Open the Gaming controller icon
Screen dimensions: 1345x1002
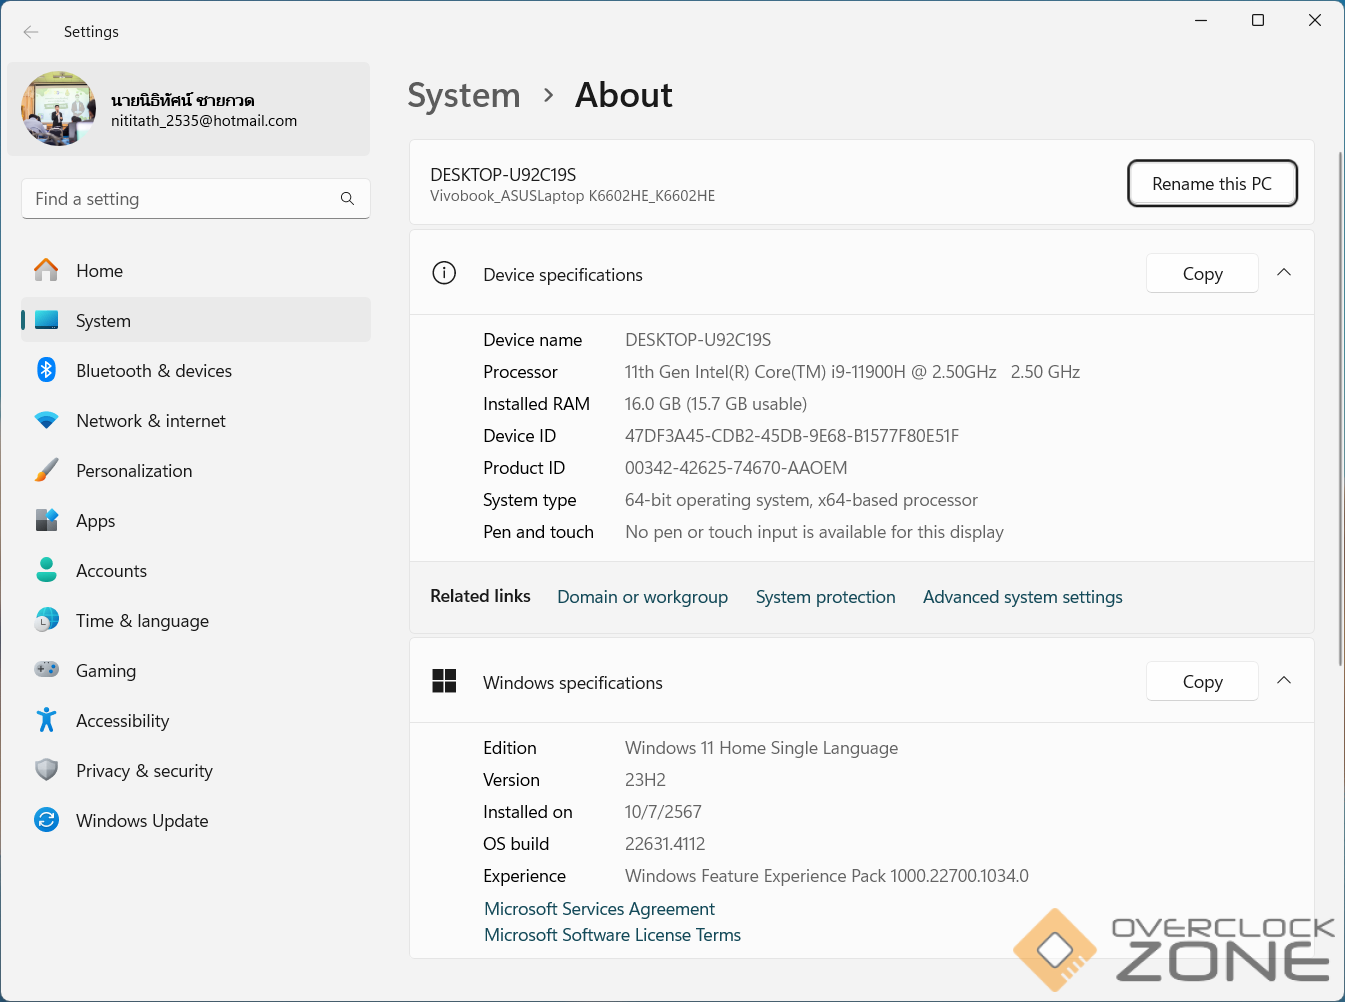(x=46, y=670)
